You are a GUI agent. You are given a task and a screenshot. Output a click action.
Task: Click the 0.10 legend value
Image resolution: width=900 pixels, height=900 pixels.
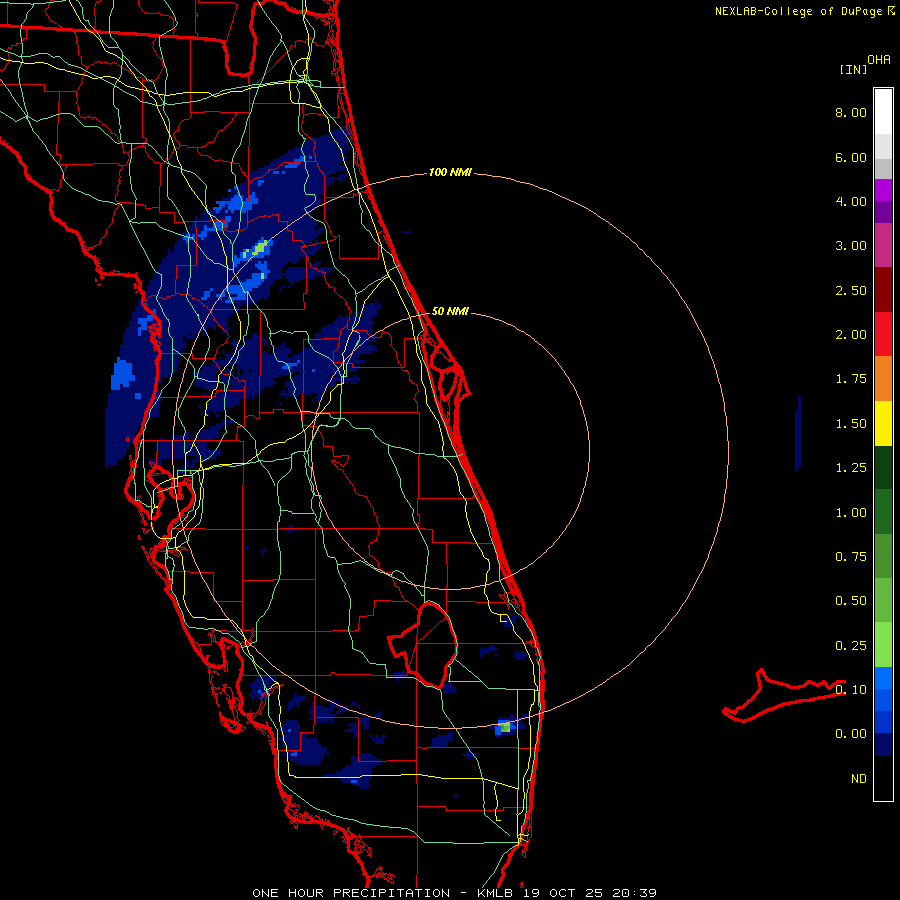coord(851,690)
